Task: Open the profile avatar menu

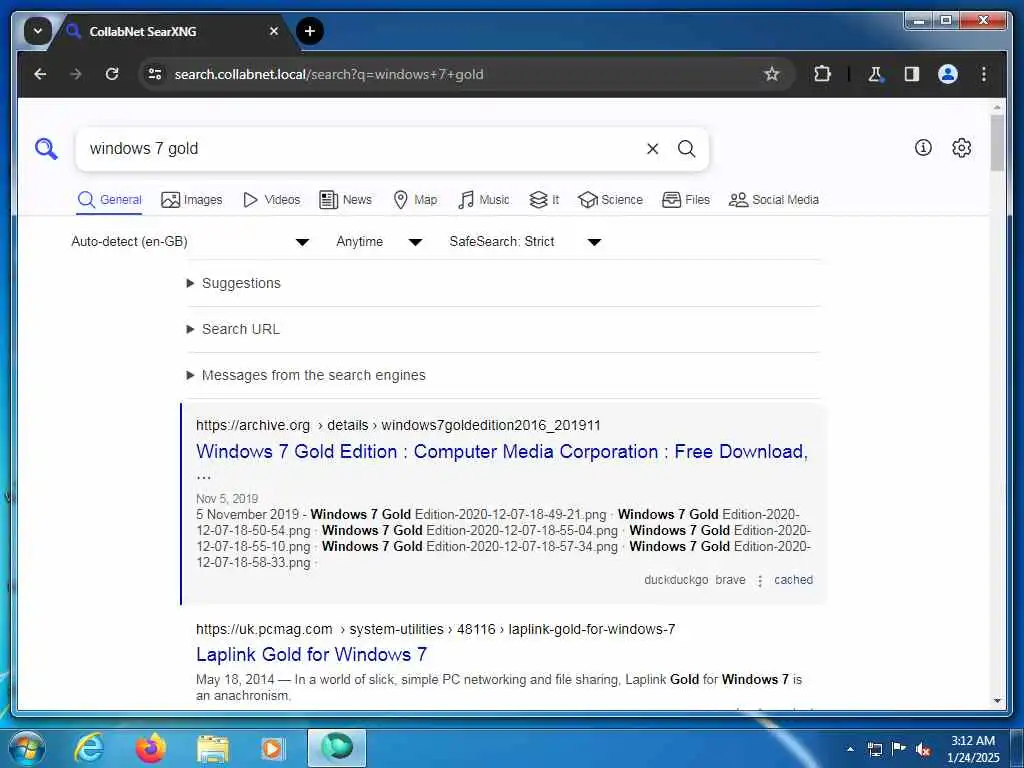Action: [x=948, y=74]
